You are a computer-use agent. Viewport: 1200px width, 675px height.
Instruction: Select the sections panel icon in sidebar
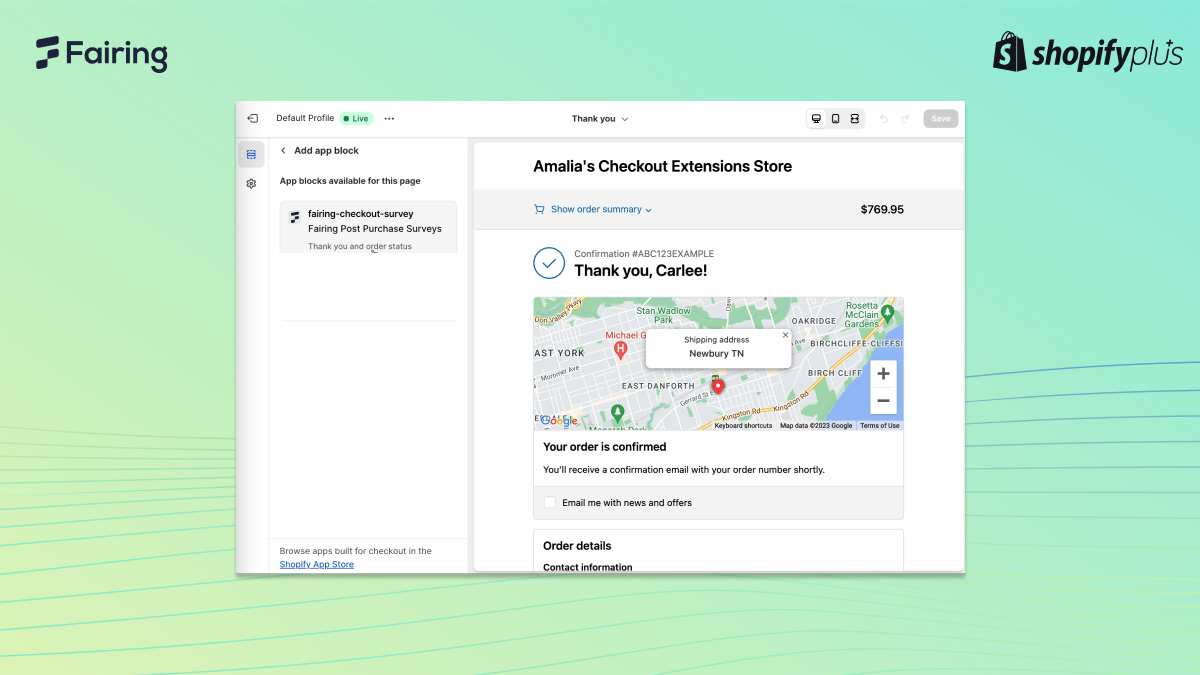click(x=251, y=154)
